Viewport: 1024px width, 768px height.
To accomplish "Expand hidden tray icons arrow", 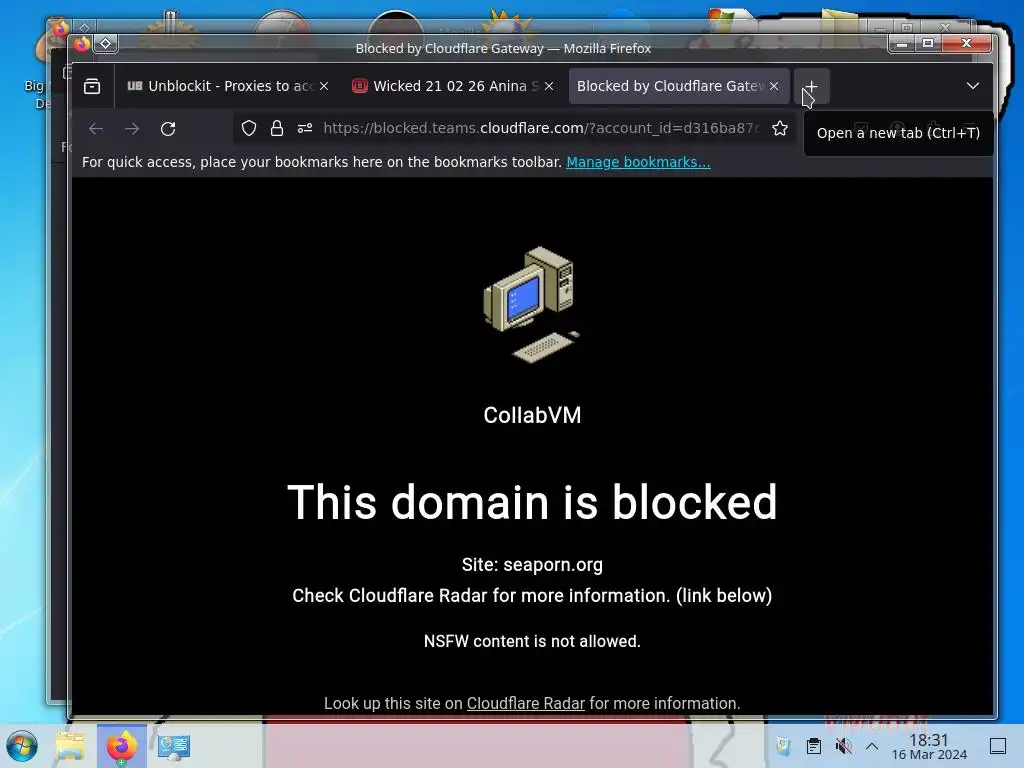I will [x=872, y=746].
